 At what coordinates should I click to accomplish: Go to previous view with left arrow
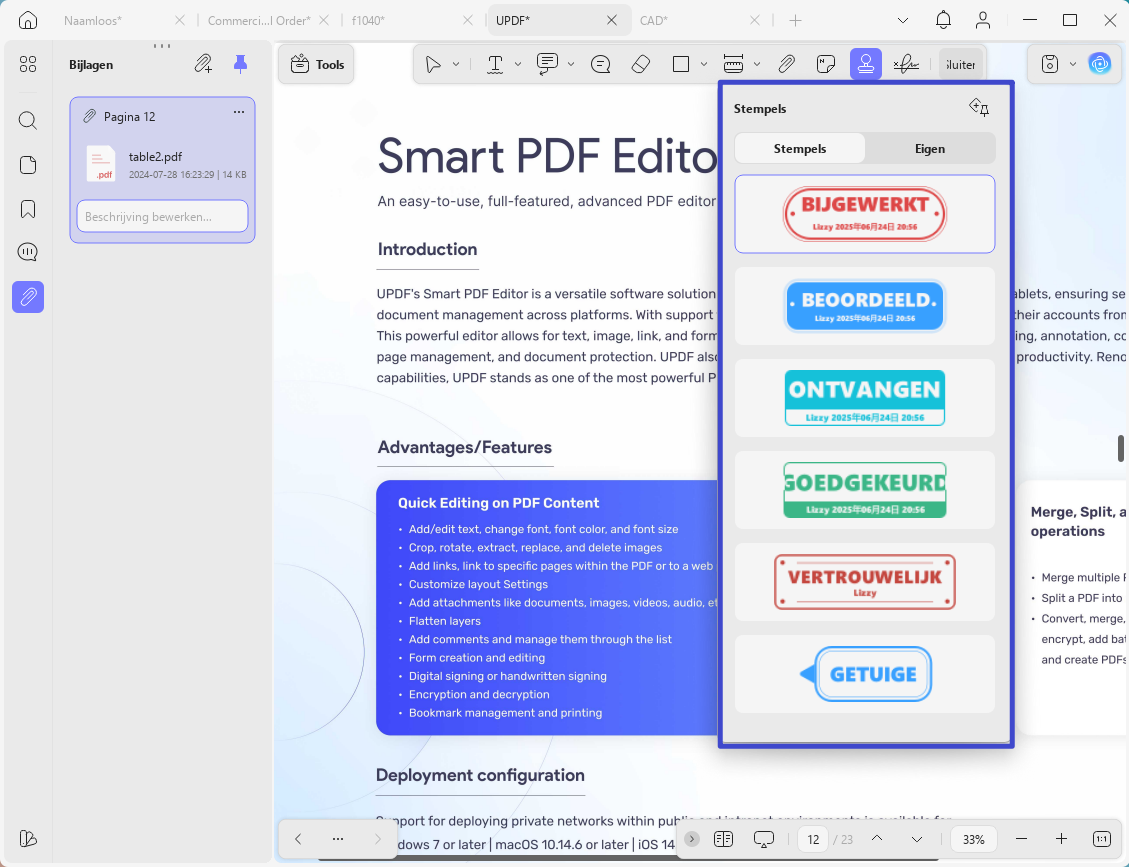point(298,838)
